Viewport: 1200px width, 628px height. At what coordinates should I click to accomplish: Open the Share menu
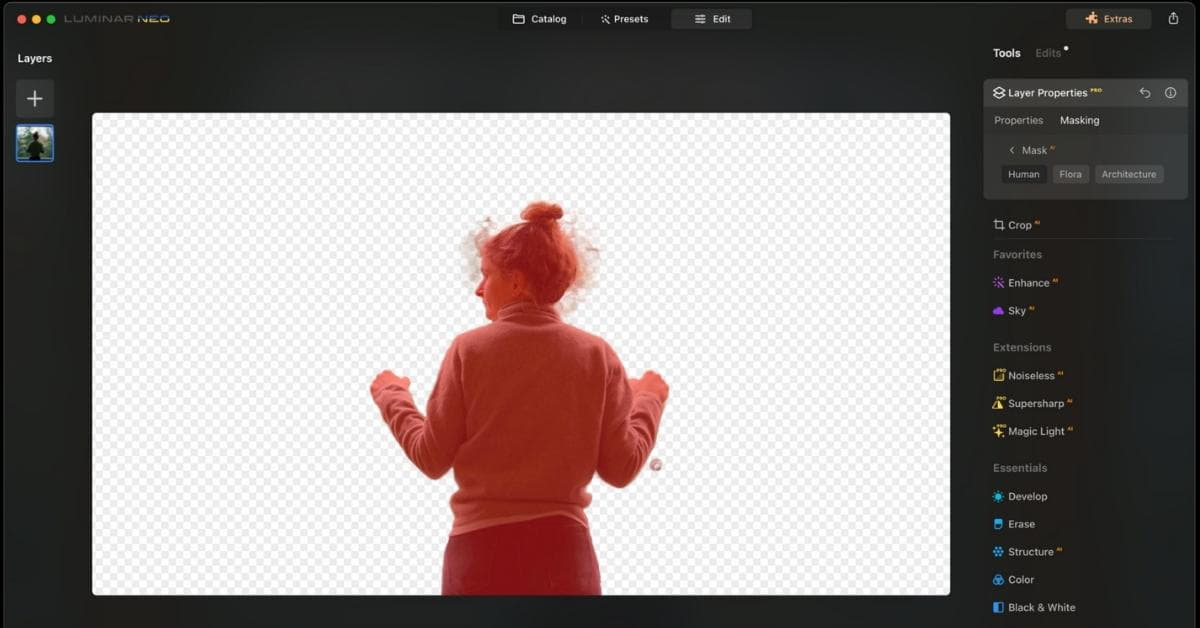1174,17
